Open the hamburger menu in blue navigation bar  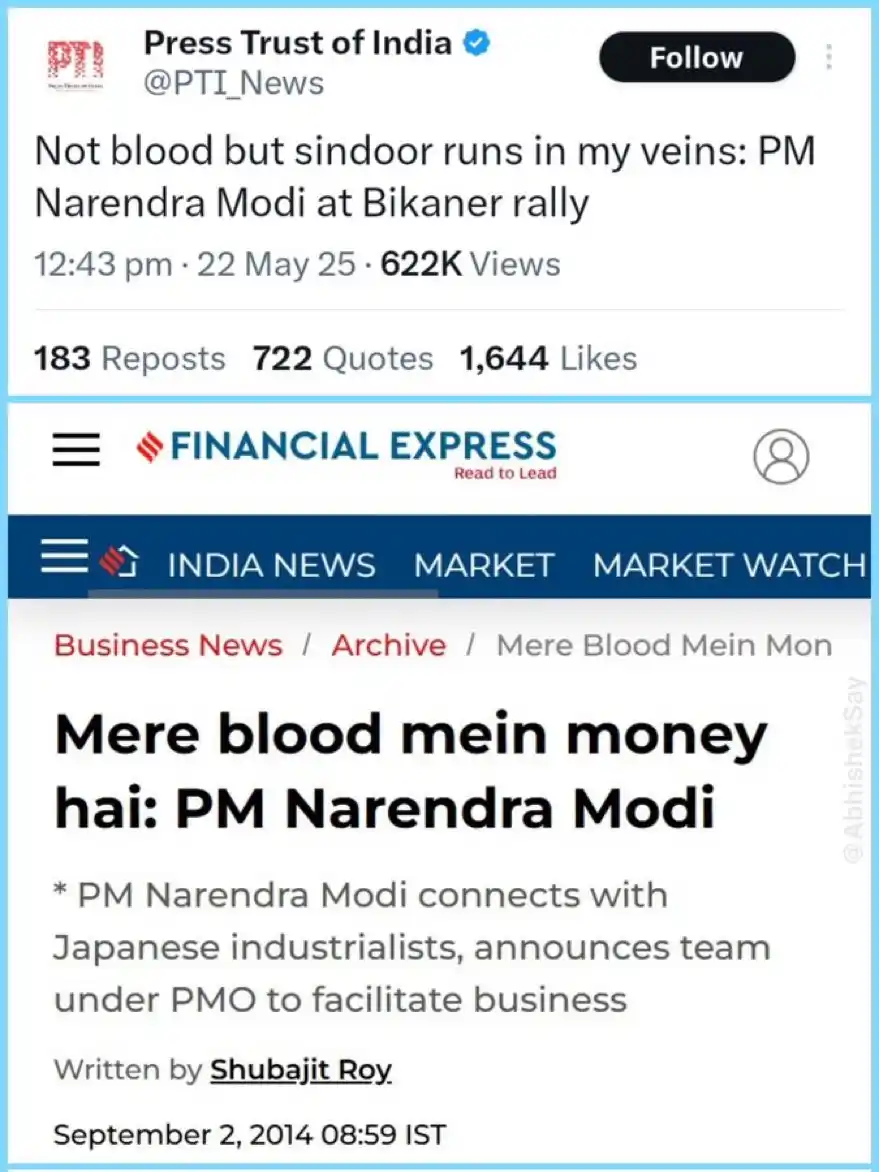point(64,556)
